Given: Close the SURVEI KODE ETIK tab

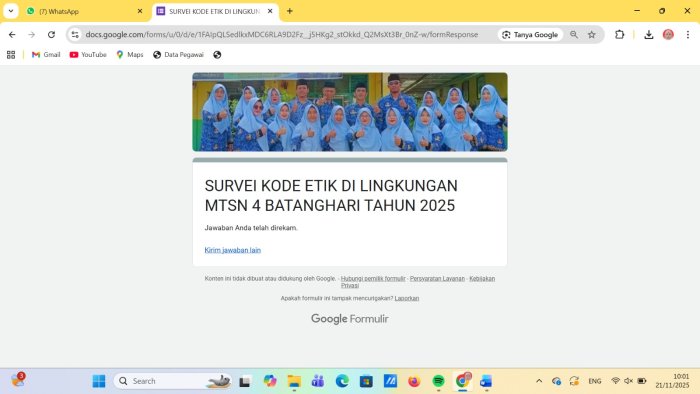Looking at the screenshot, I should click(x=270, y=11).
